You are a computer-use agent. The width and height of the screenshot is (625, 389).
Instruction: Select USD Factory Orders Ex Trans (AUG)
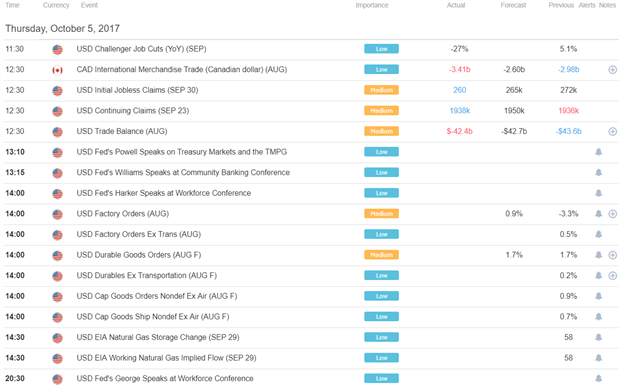(139, 234)
